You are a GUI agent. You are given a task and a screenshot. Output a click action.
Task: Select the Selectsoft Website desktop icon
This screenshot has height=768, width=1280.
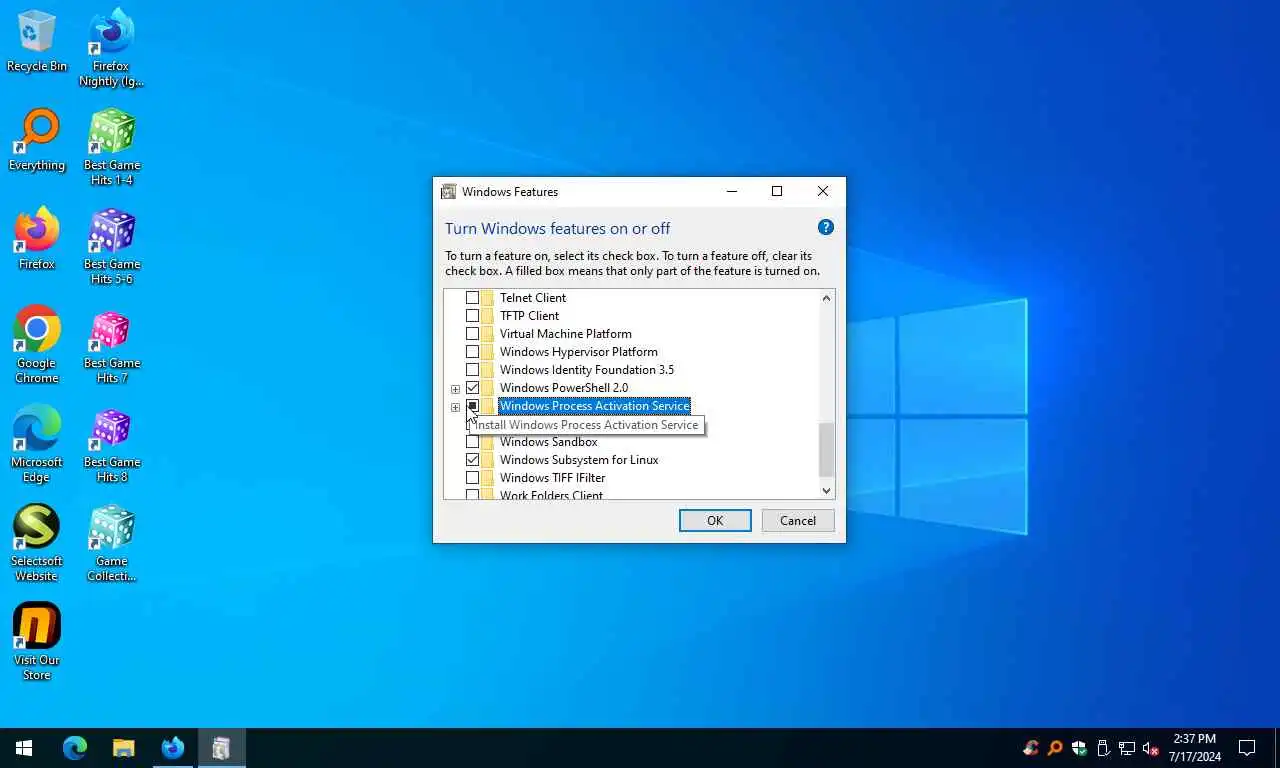[x=37, y=543]
